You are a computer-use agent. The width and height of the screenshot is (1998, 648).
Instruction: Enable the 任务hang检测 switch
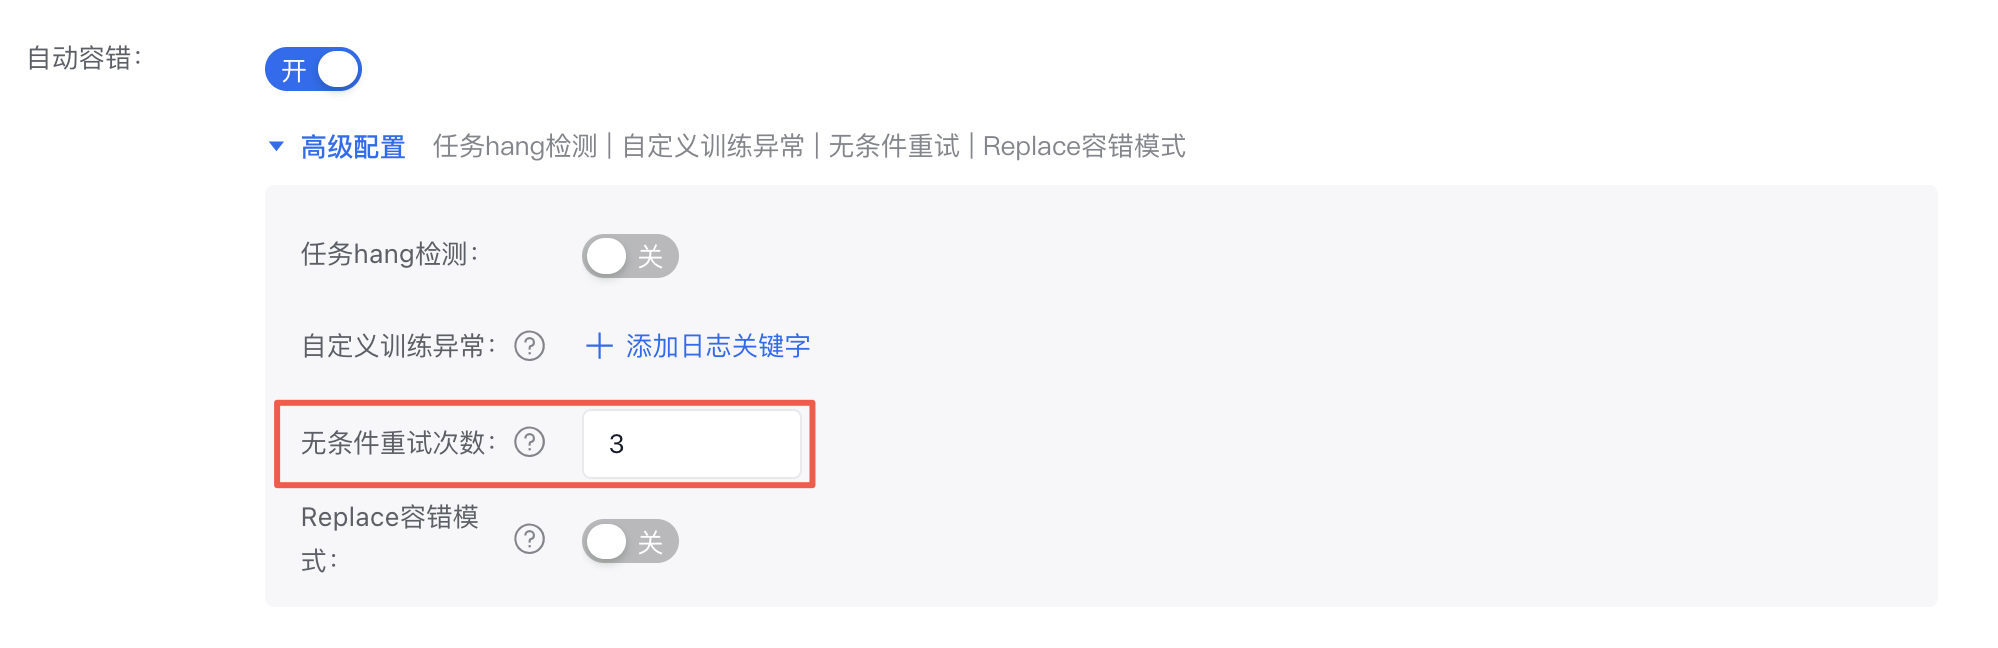(630, 256)
